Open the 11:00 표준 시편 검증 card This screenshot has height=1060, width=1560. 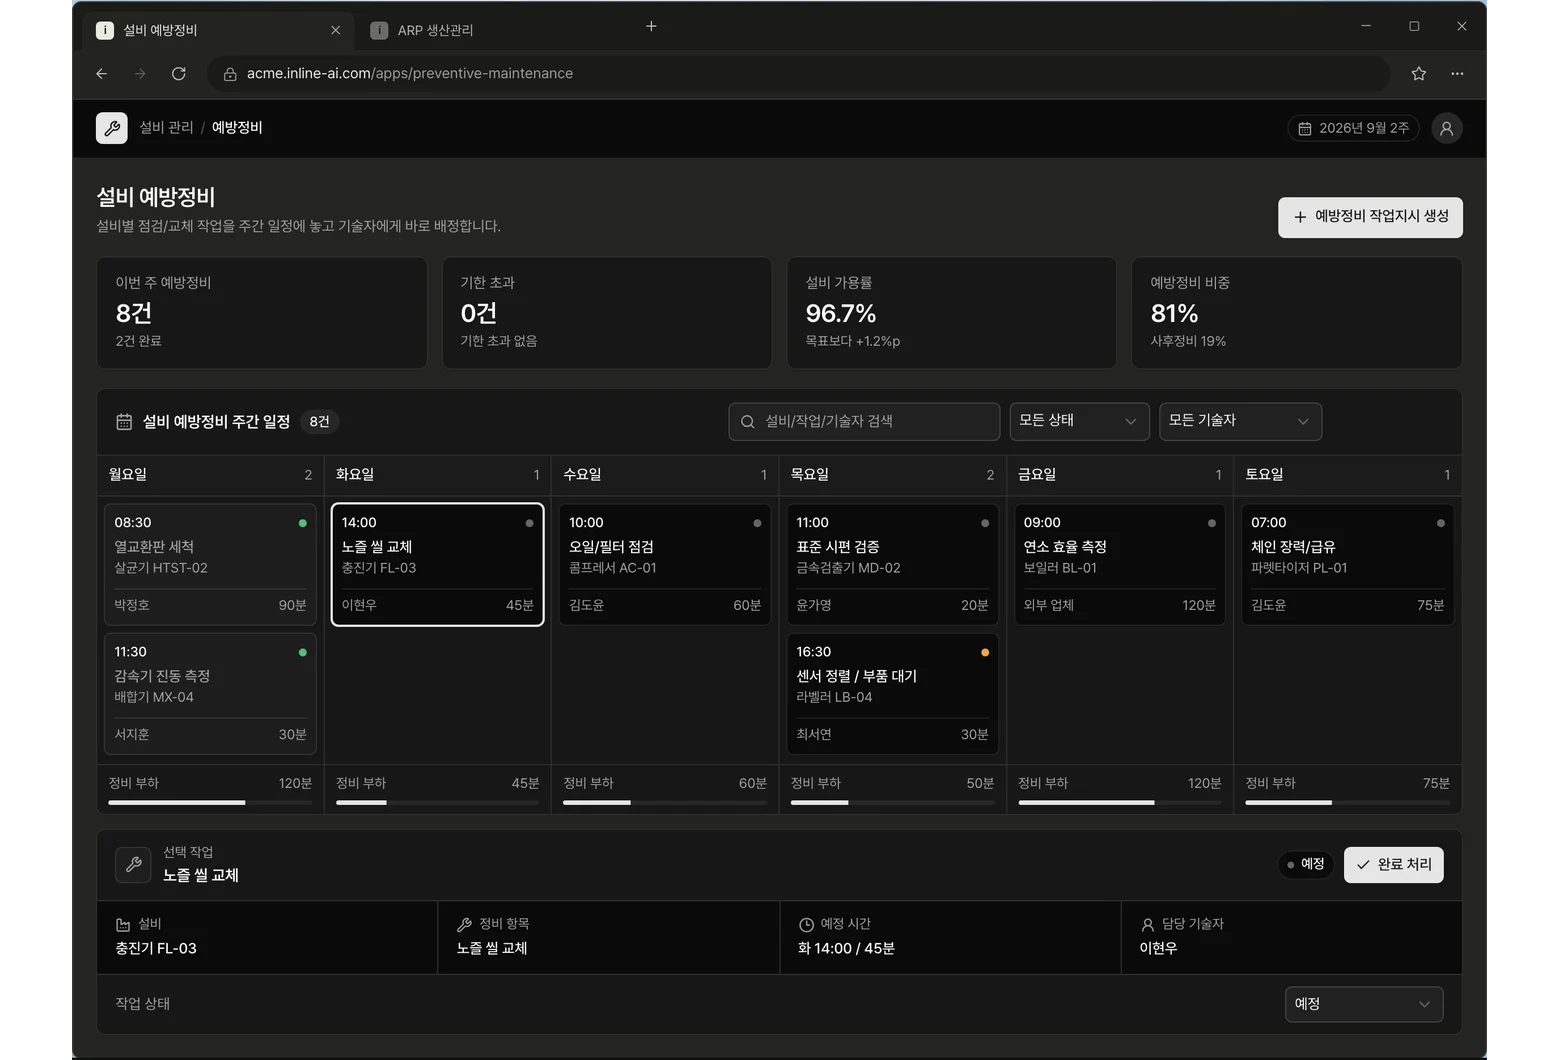pyautogui.click(x=892, y=564)
